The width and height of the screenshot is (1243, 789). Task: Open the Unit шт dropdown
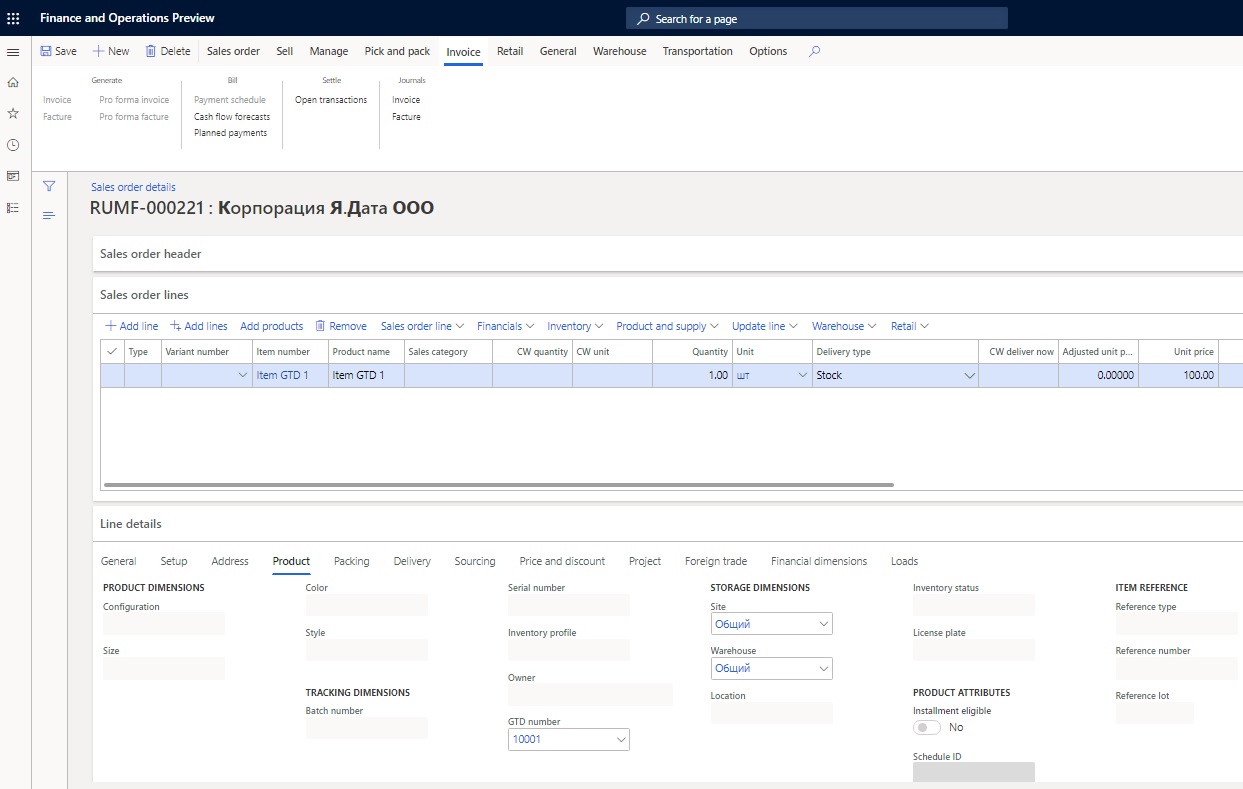click(x=802, y=375)
